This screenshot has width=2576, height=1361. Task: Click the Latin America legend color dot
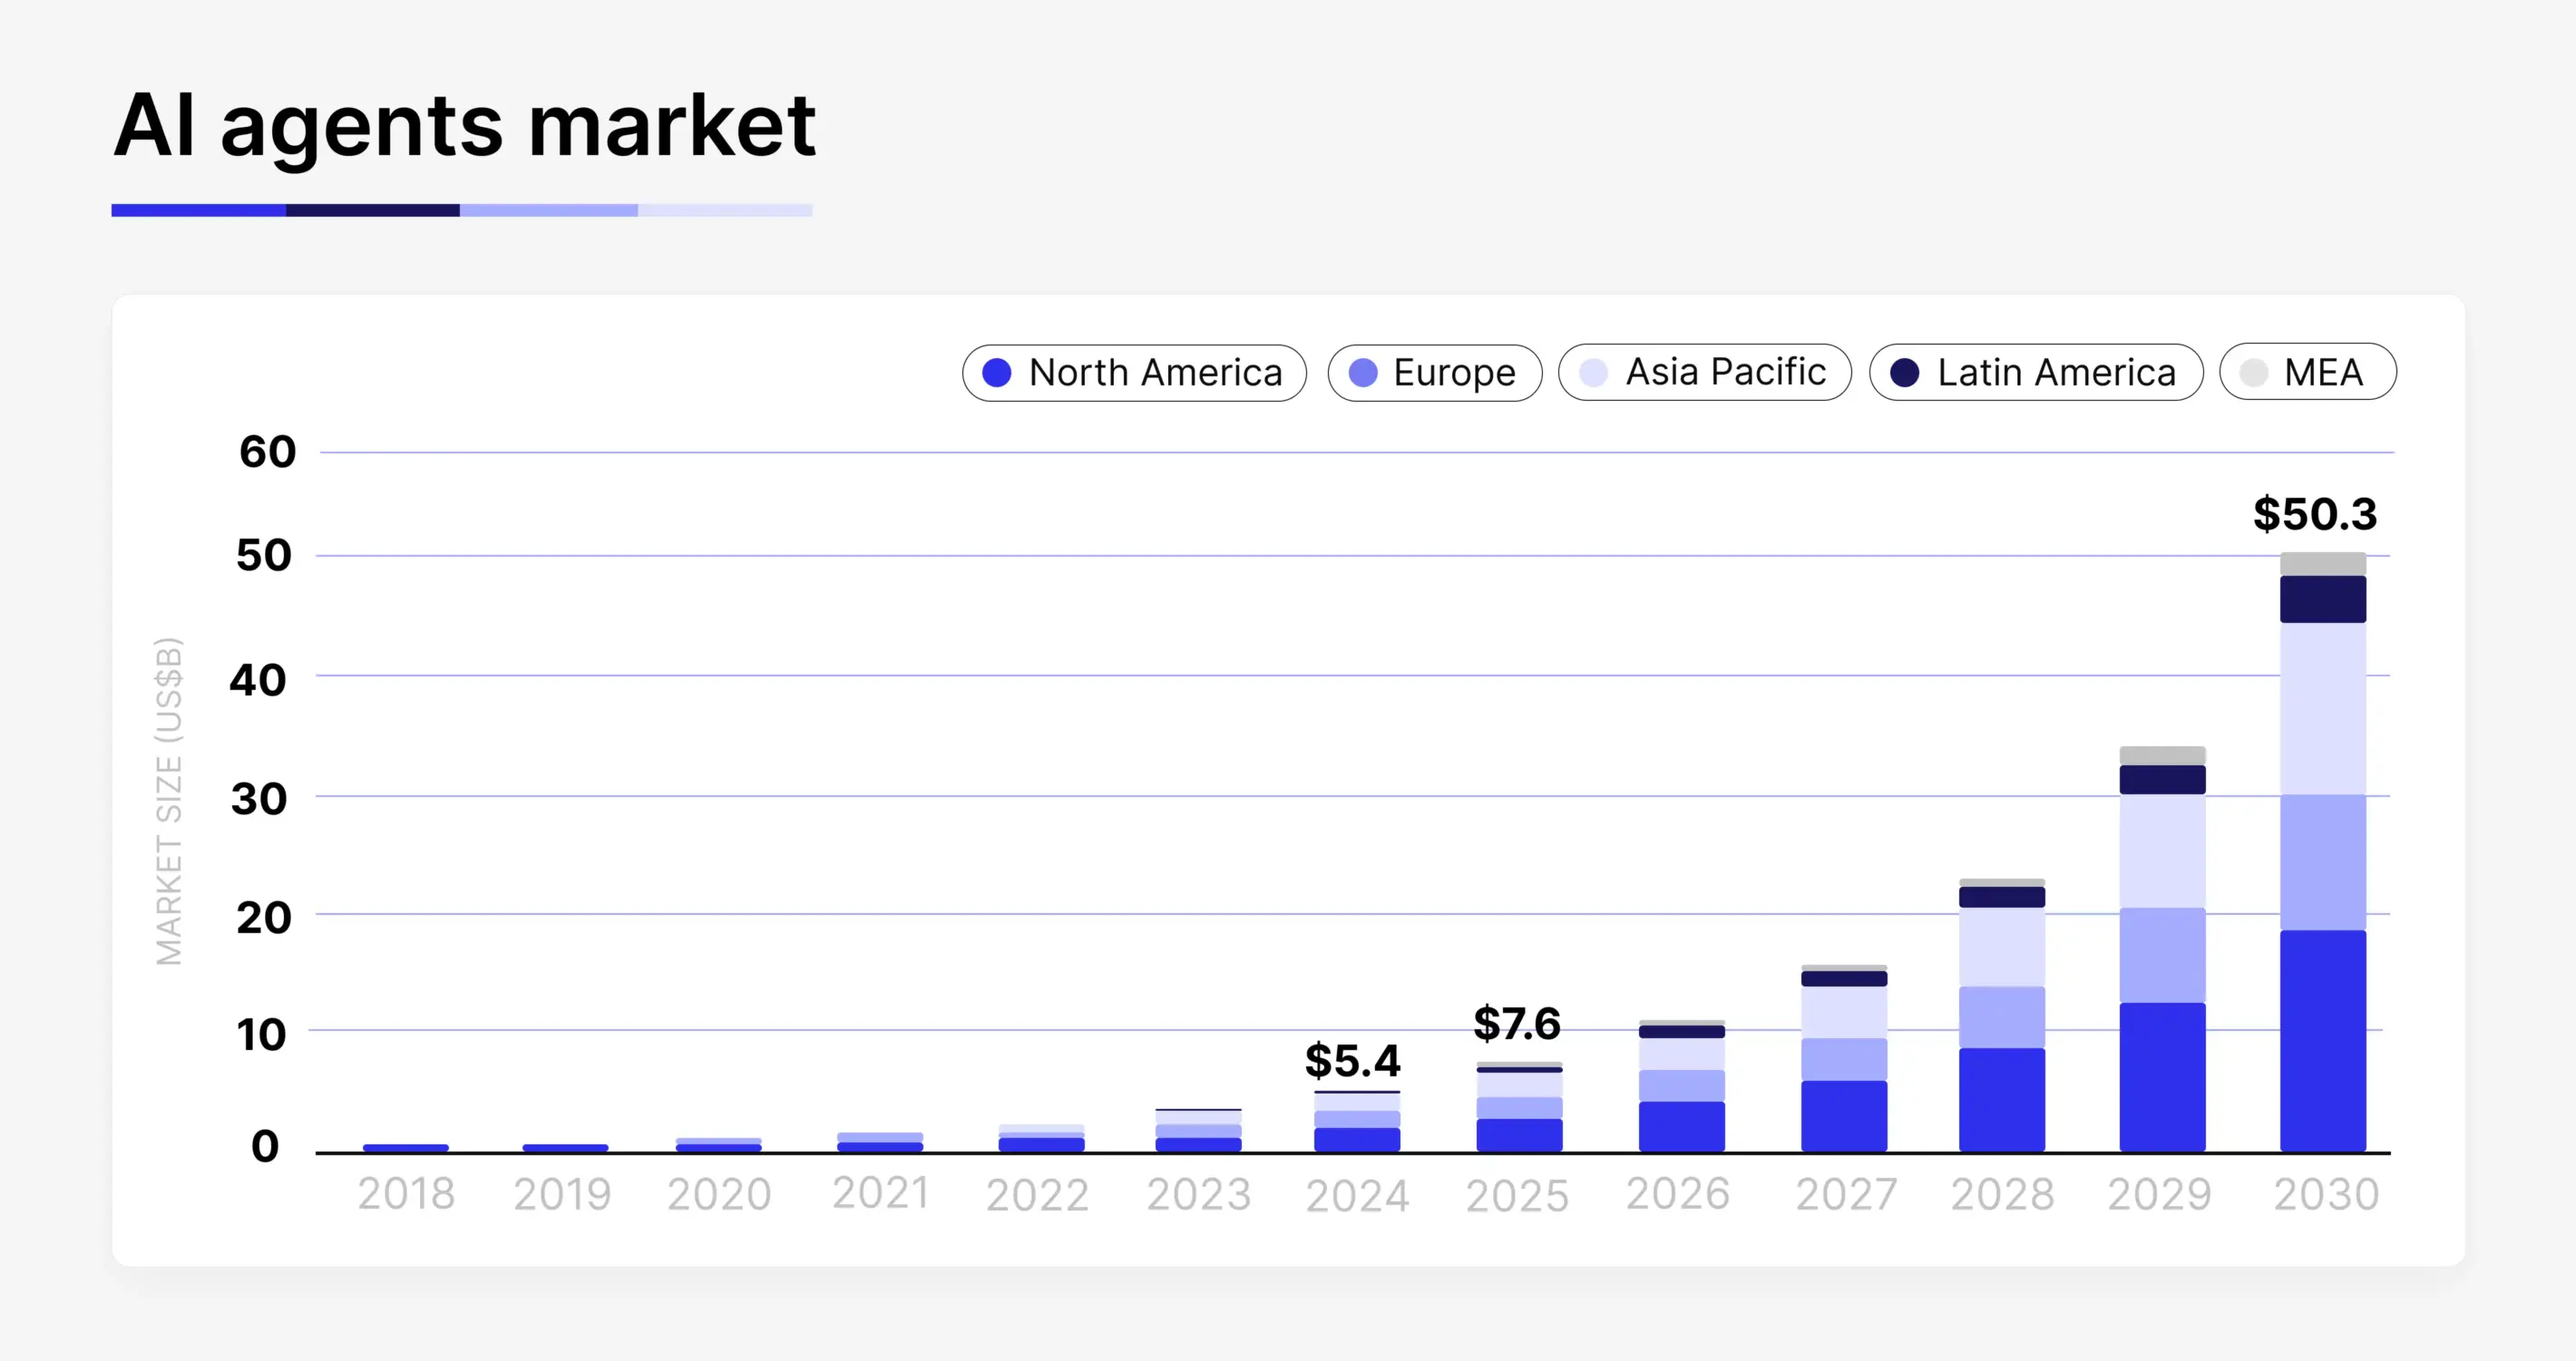[x=1906, y=372]
